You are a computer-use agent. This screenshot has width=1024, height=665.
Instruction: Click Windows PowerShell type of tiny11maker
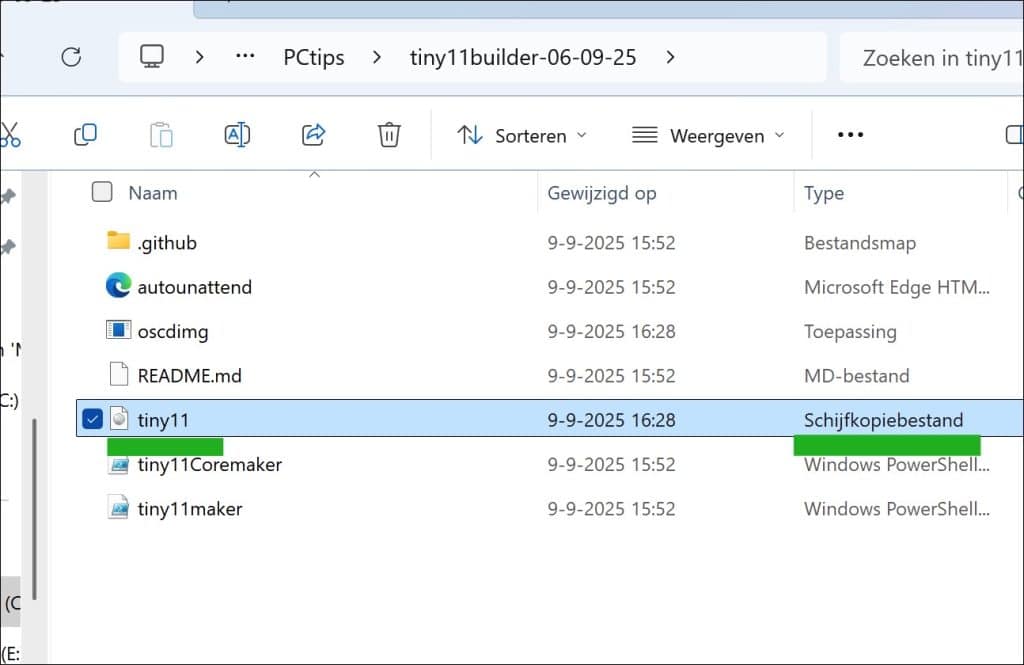(897, 509)
